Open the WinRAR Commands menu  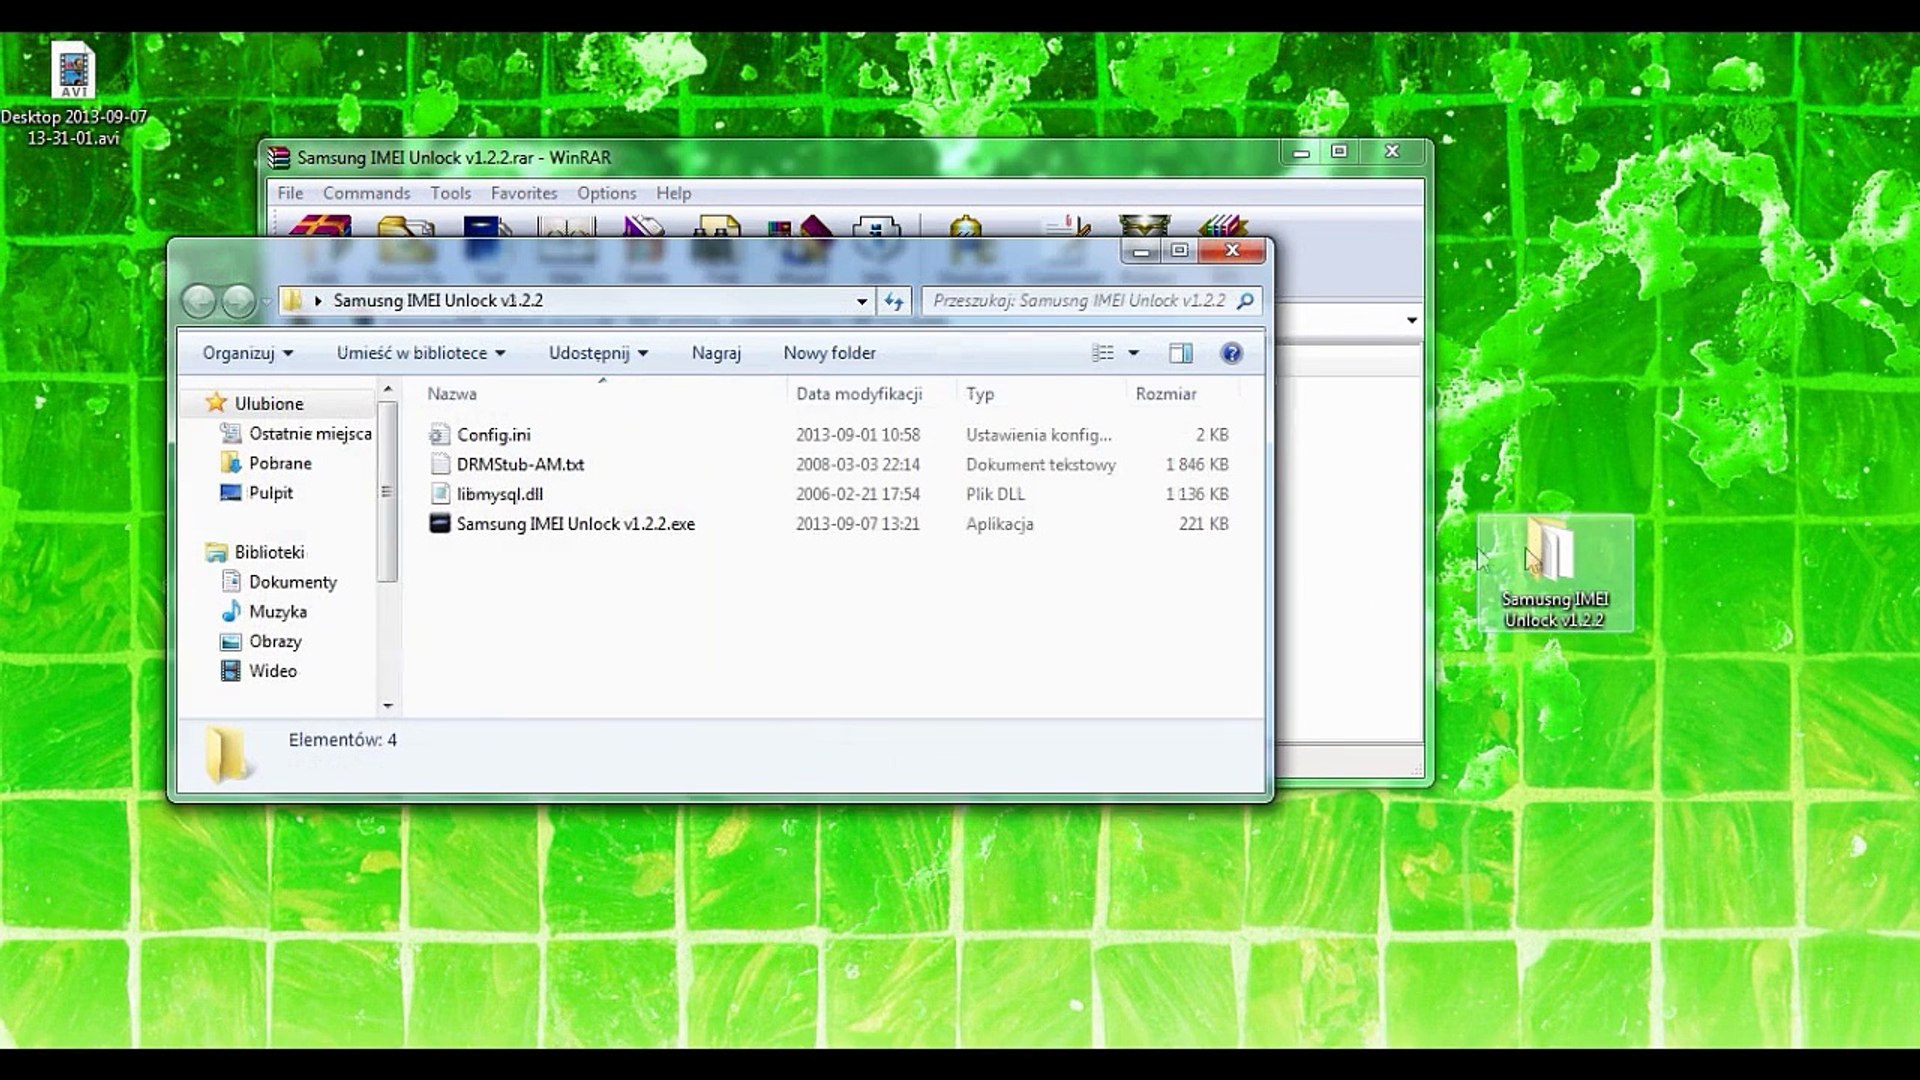[366, 193]
